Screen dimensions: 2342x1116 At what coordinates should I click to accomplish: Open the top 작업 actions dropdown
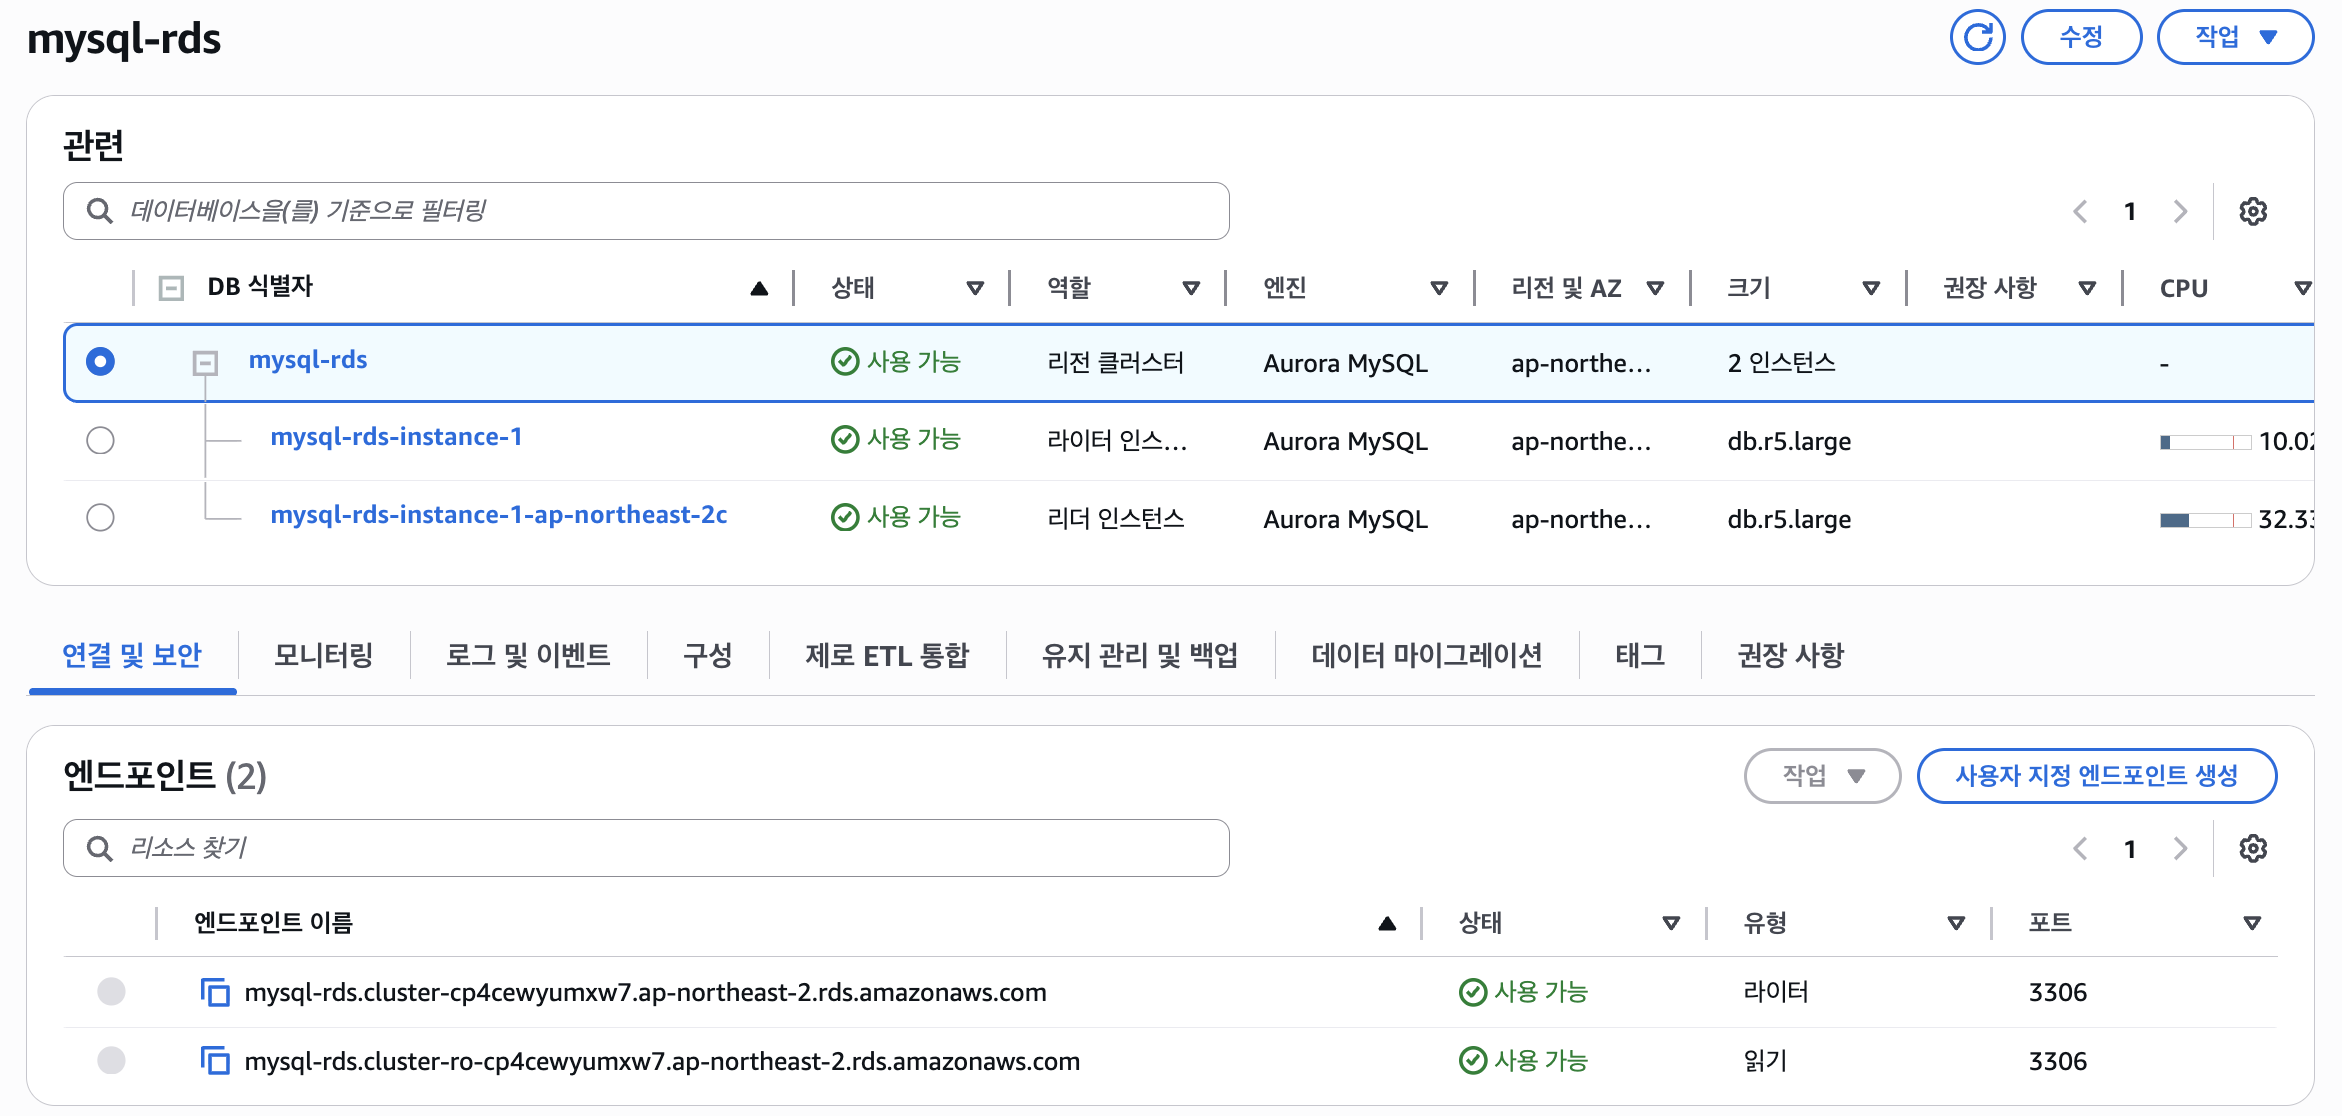2235,38
